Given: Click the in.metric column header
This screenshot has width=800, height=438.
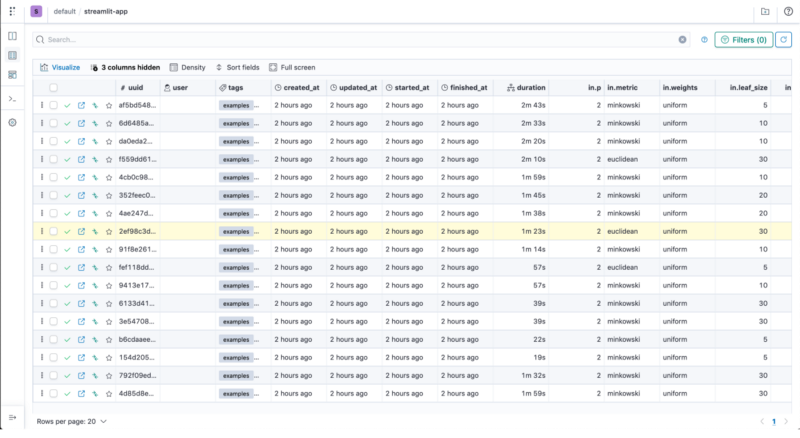Looking at the screenshot, I should 622,88.
